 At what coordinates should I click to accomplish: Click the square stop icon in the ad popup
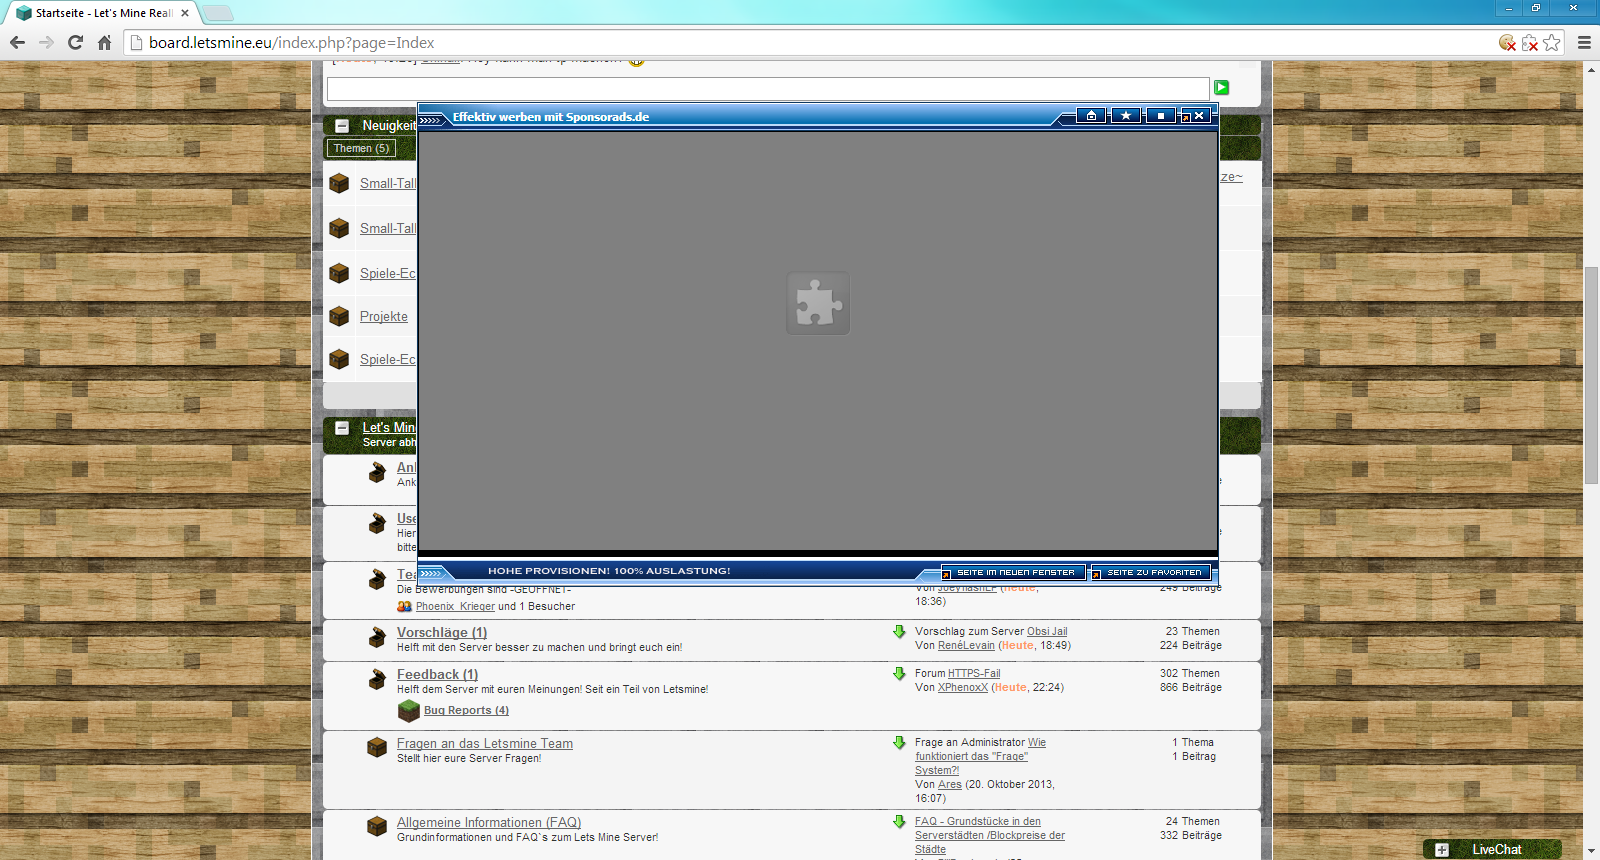1160,116
